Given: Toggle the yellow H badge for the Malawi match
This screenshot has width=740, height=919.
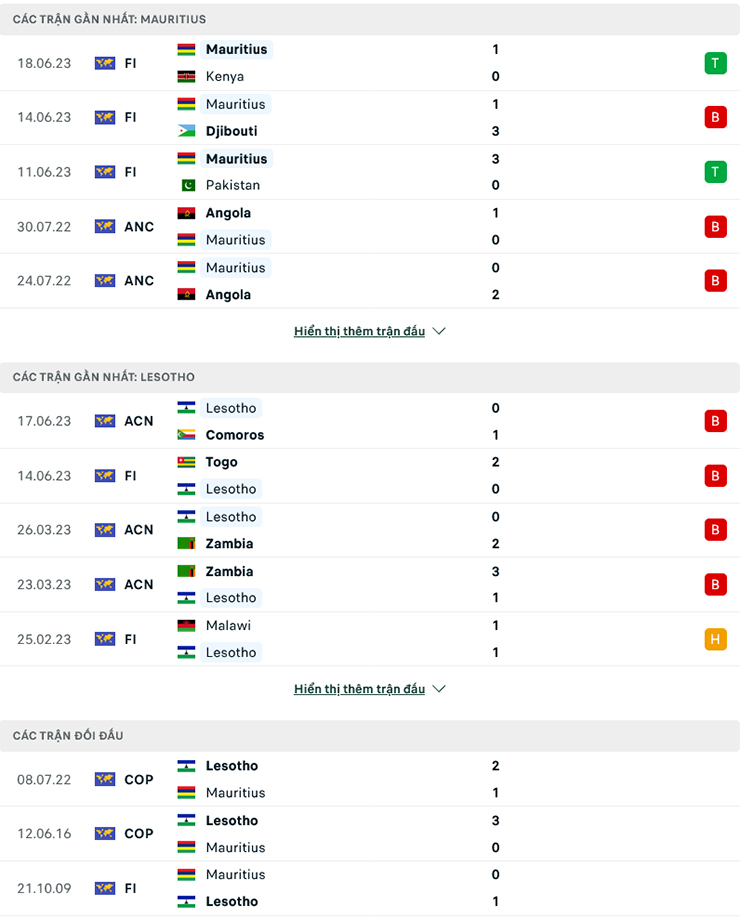Looking at the screenshot, I should 716,639.
